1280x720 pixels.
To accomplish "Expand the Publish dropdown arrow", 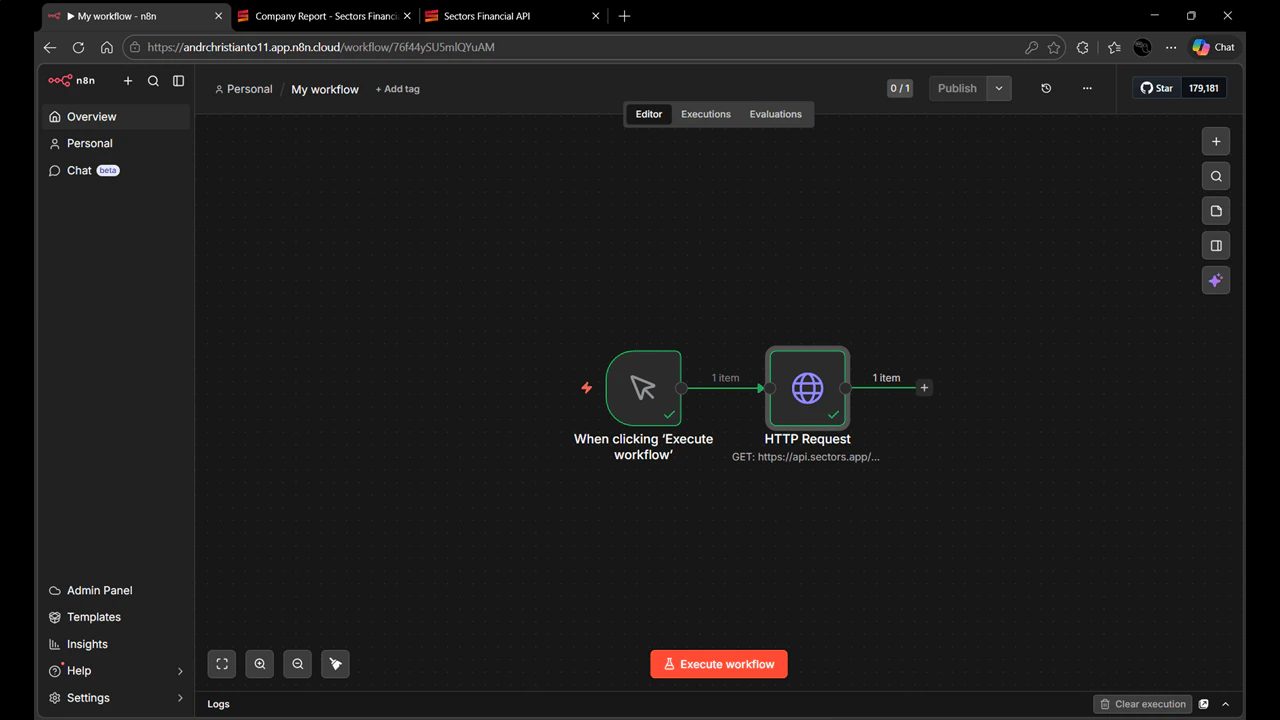I will (998, 88).
